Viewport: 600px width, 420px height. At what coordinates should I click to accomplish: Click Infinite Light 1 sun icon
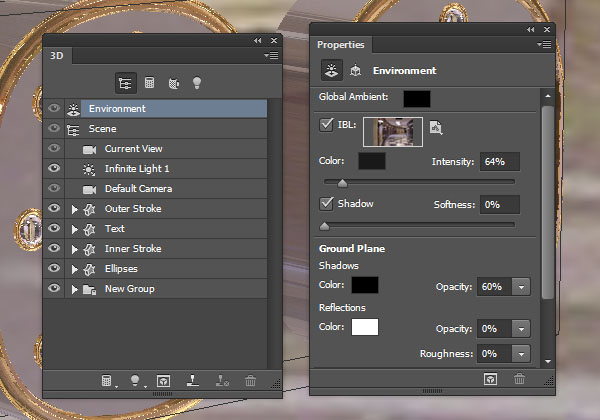[x=89, y=169]
